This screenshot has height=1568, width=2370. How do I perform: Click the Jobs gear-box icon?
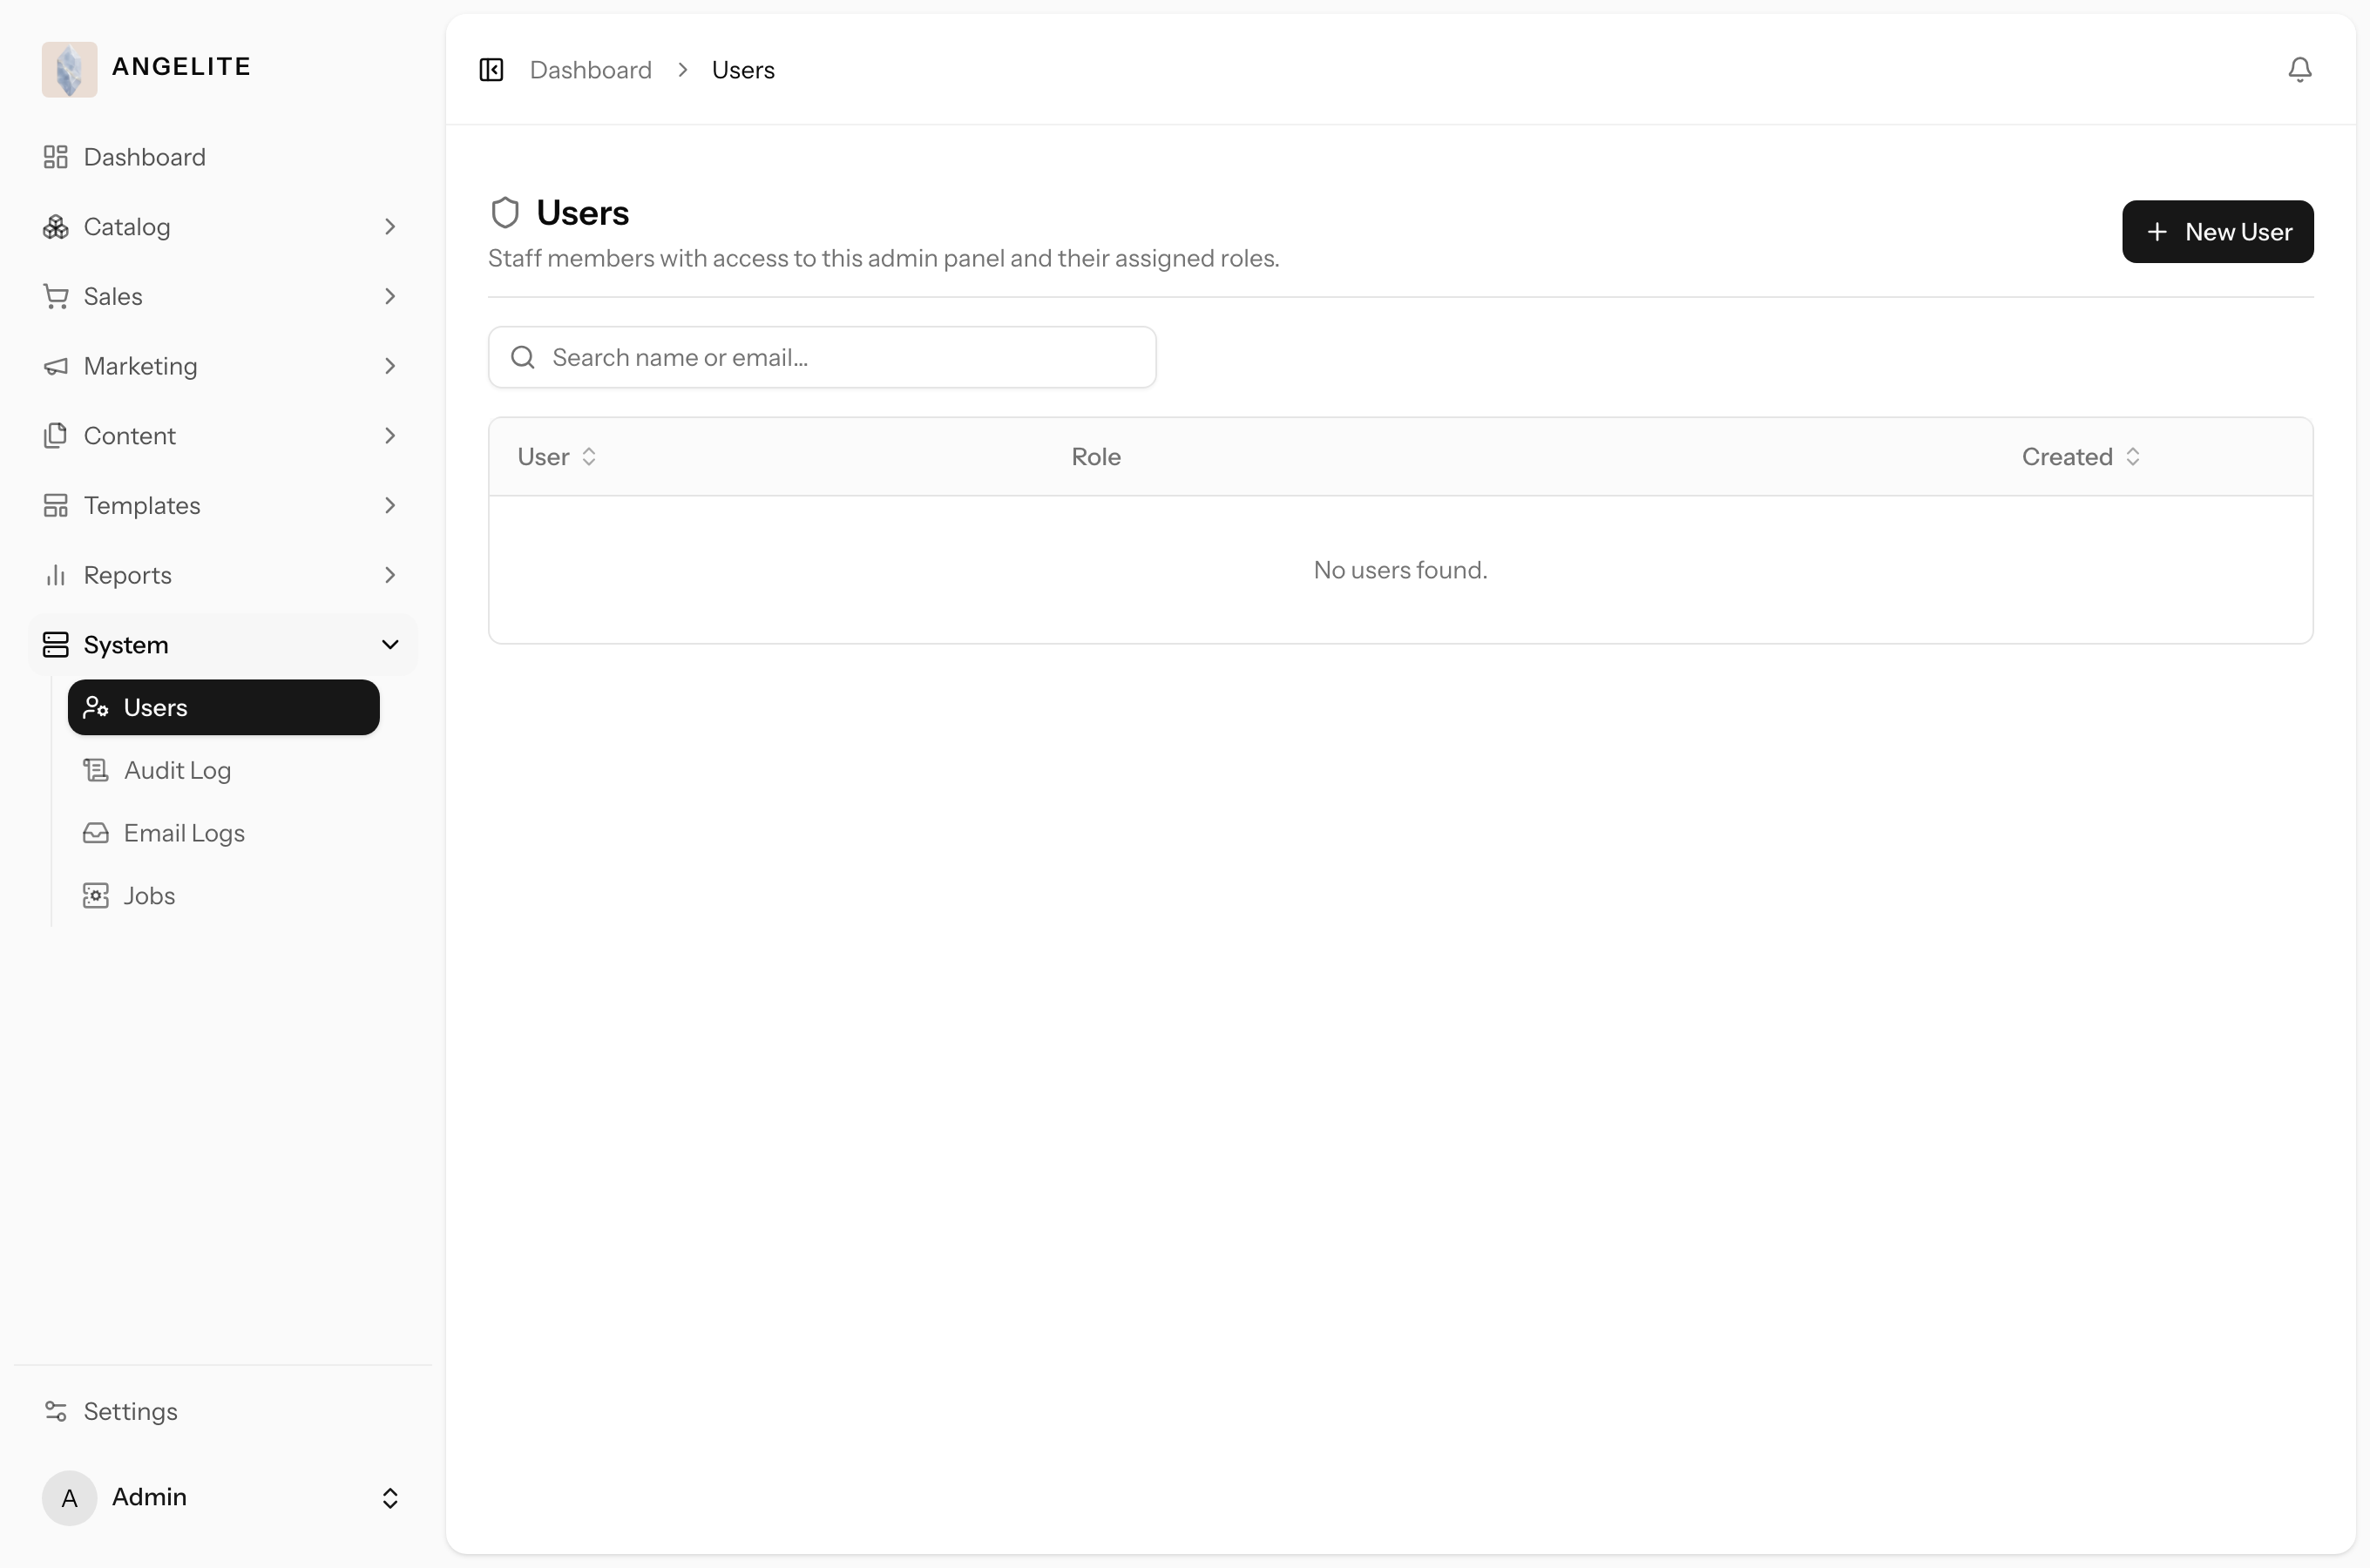coord(96,896)
